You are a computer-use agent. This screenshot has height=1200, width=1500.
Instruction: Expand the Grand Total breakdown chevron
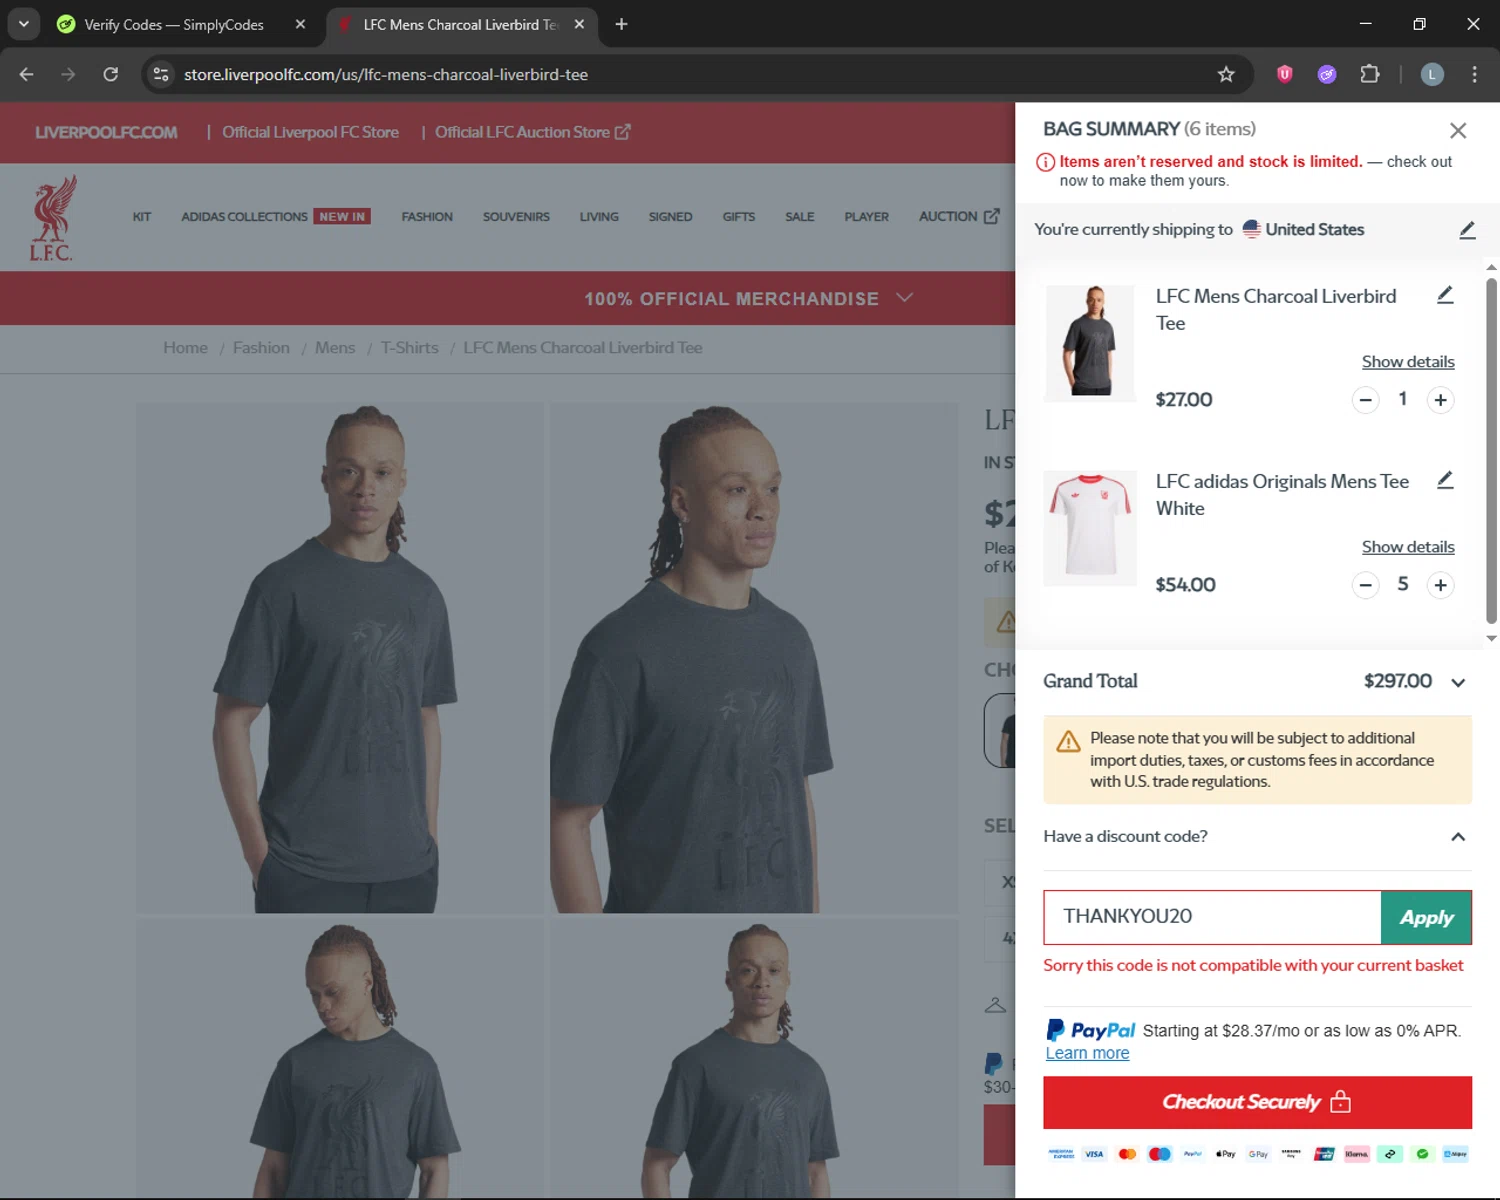tap(1458, 682)
